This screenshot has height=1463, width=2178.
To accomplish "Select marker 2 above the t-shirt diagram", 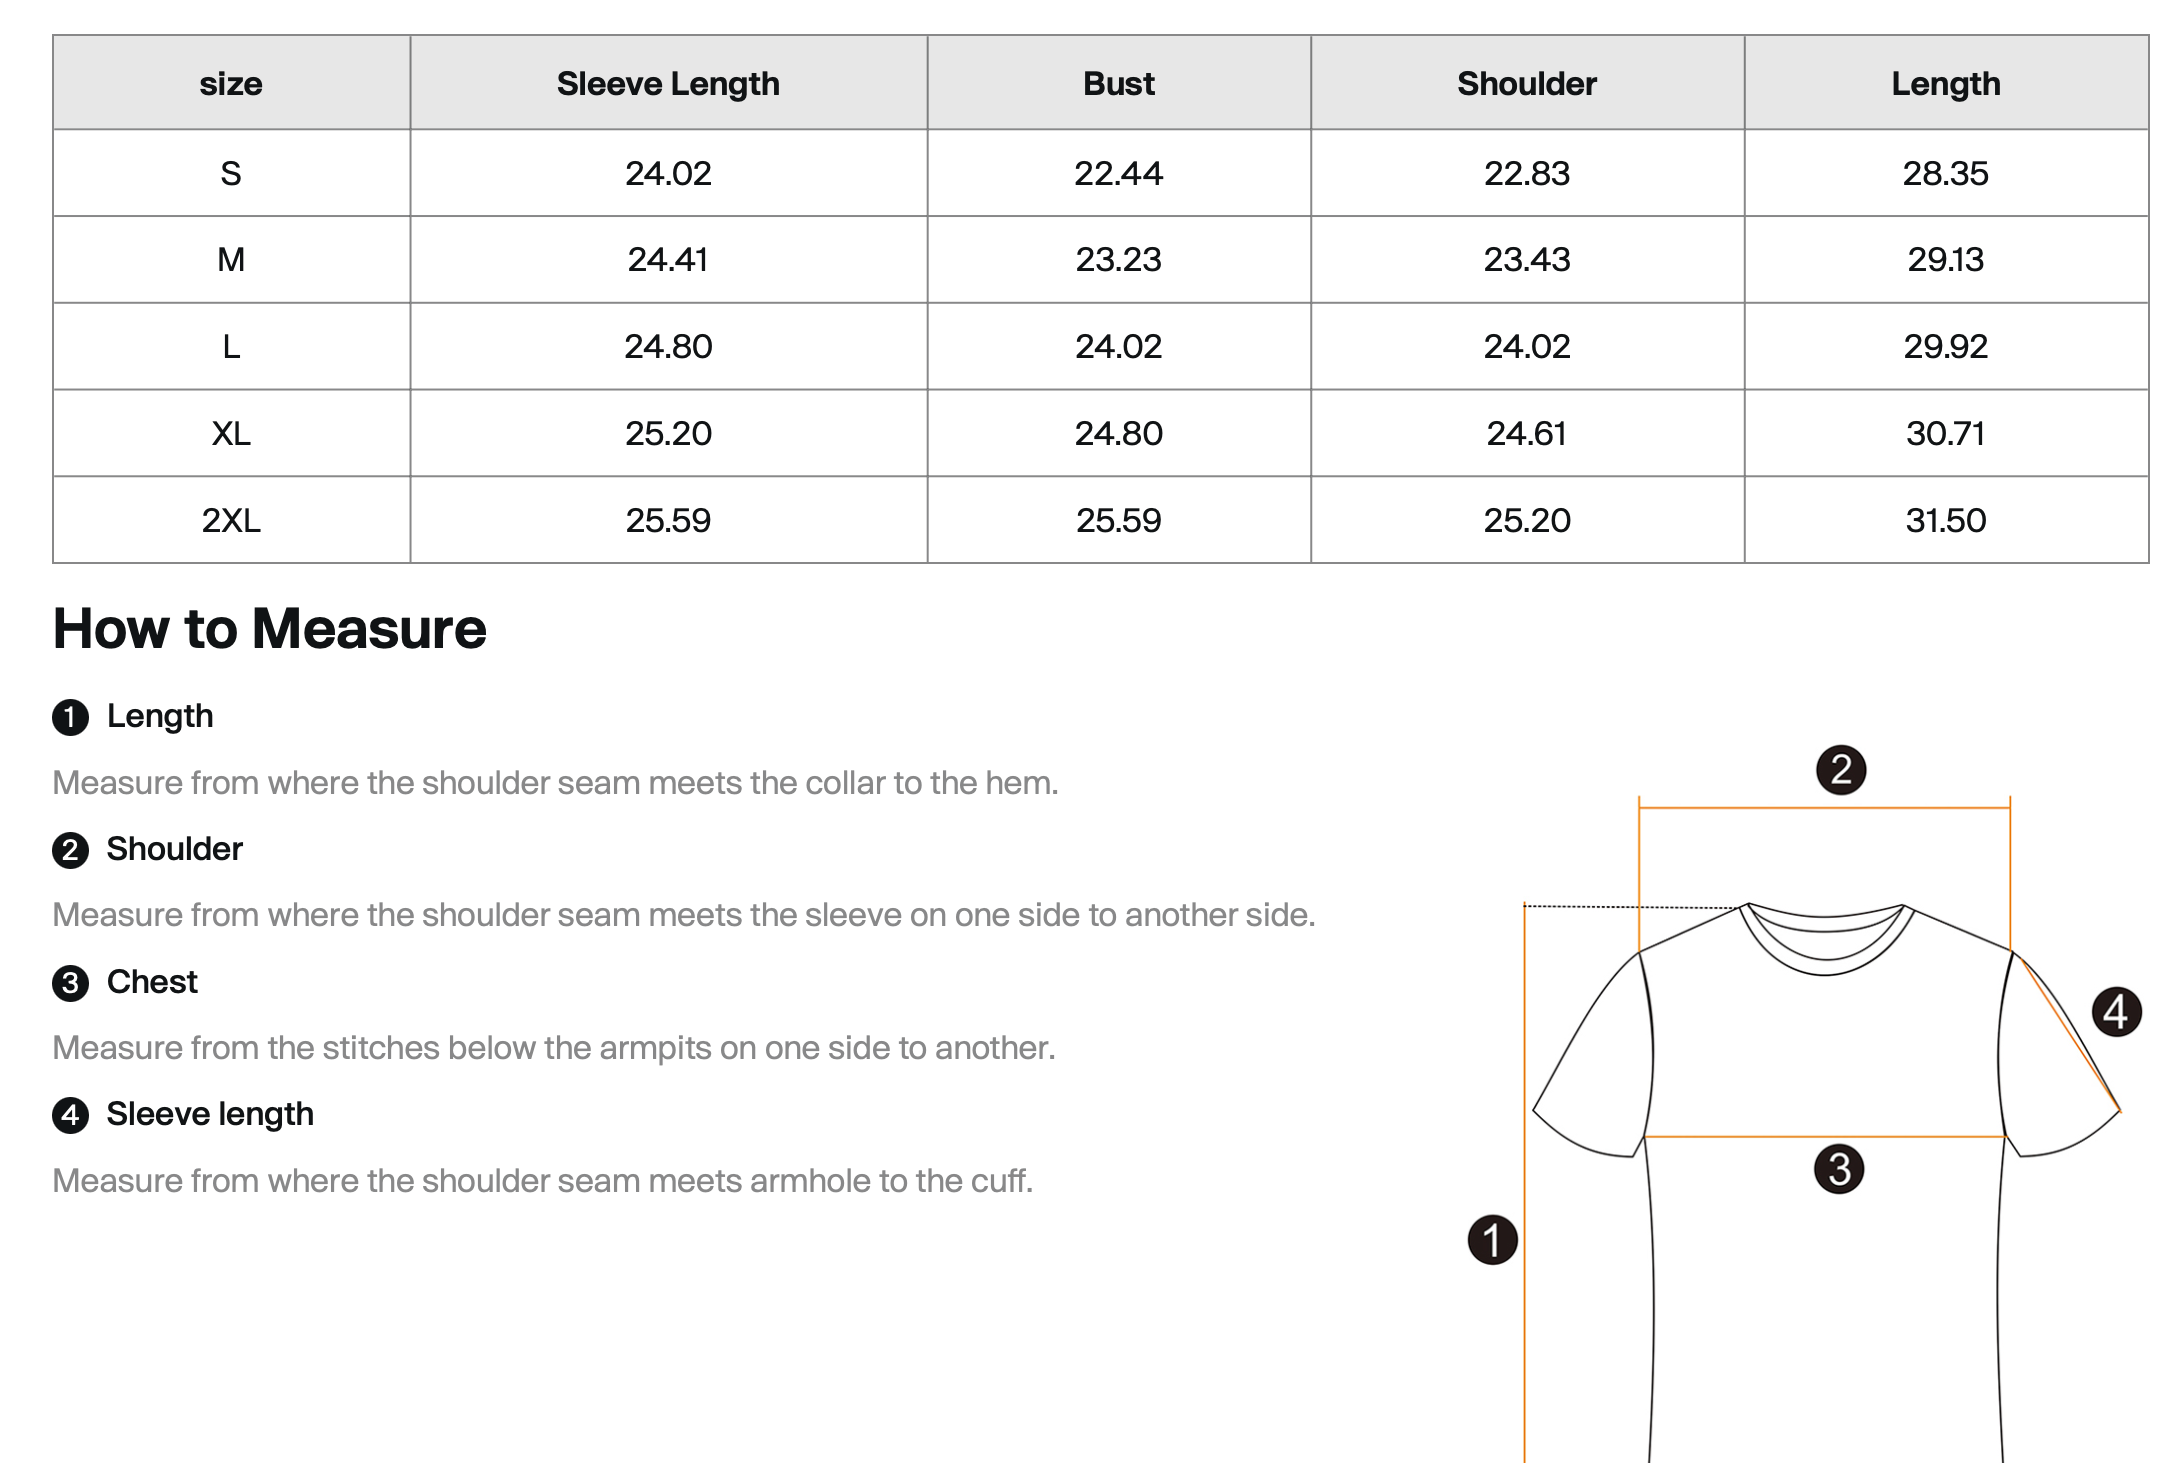I will click(x=1840, y=770).
